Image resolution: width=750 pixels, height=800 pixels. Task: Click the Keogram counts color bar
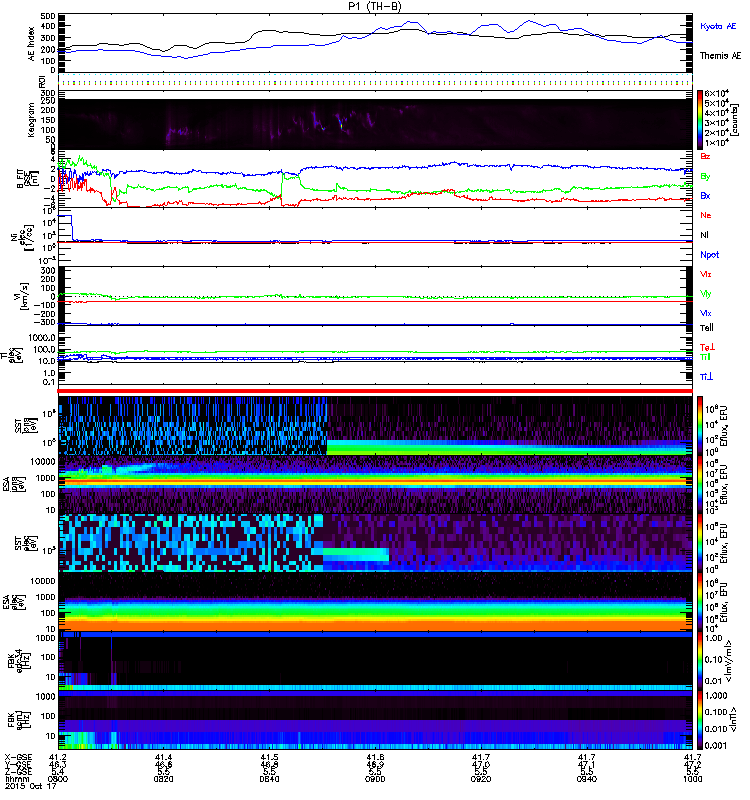[702, 119]
